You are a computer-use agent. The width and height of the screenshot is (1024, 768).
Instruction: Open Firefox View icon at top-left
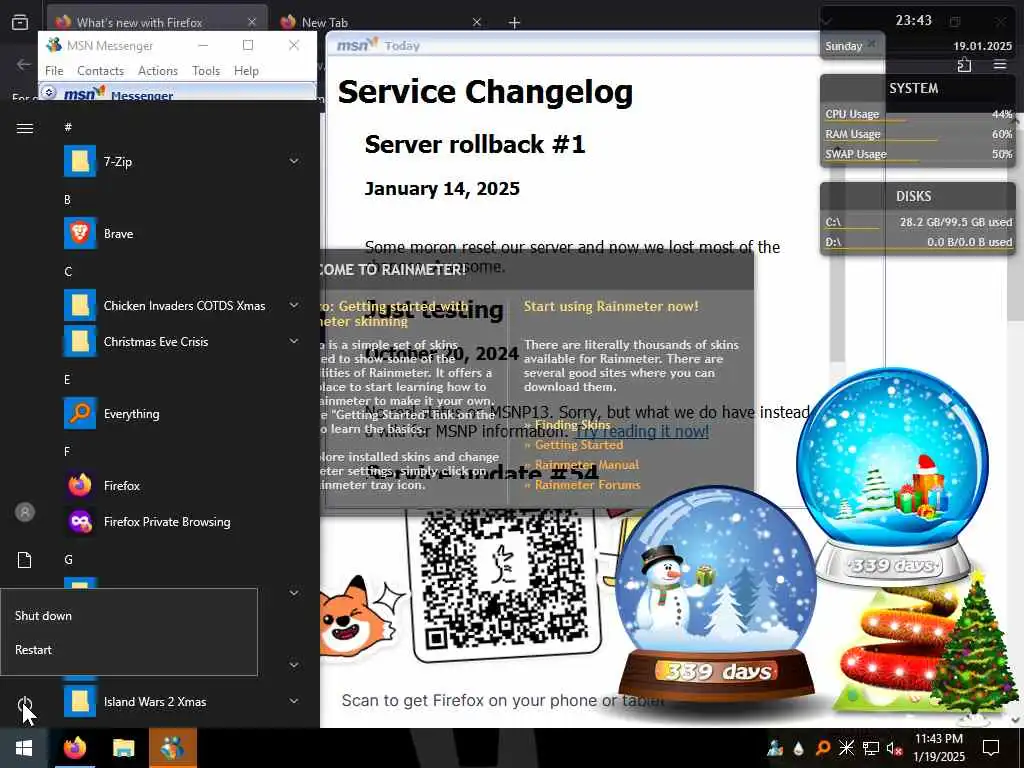pos(20,22)
